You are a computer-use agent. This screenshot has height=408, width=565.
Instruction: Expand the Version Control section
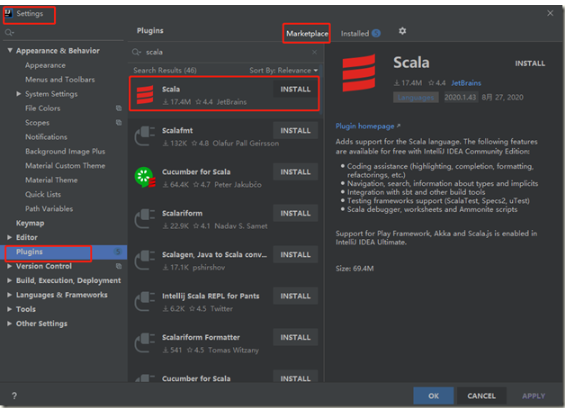(10, 266)
